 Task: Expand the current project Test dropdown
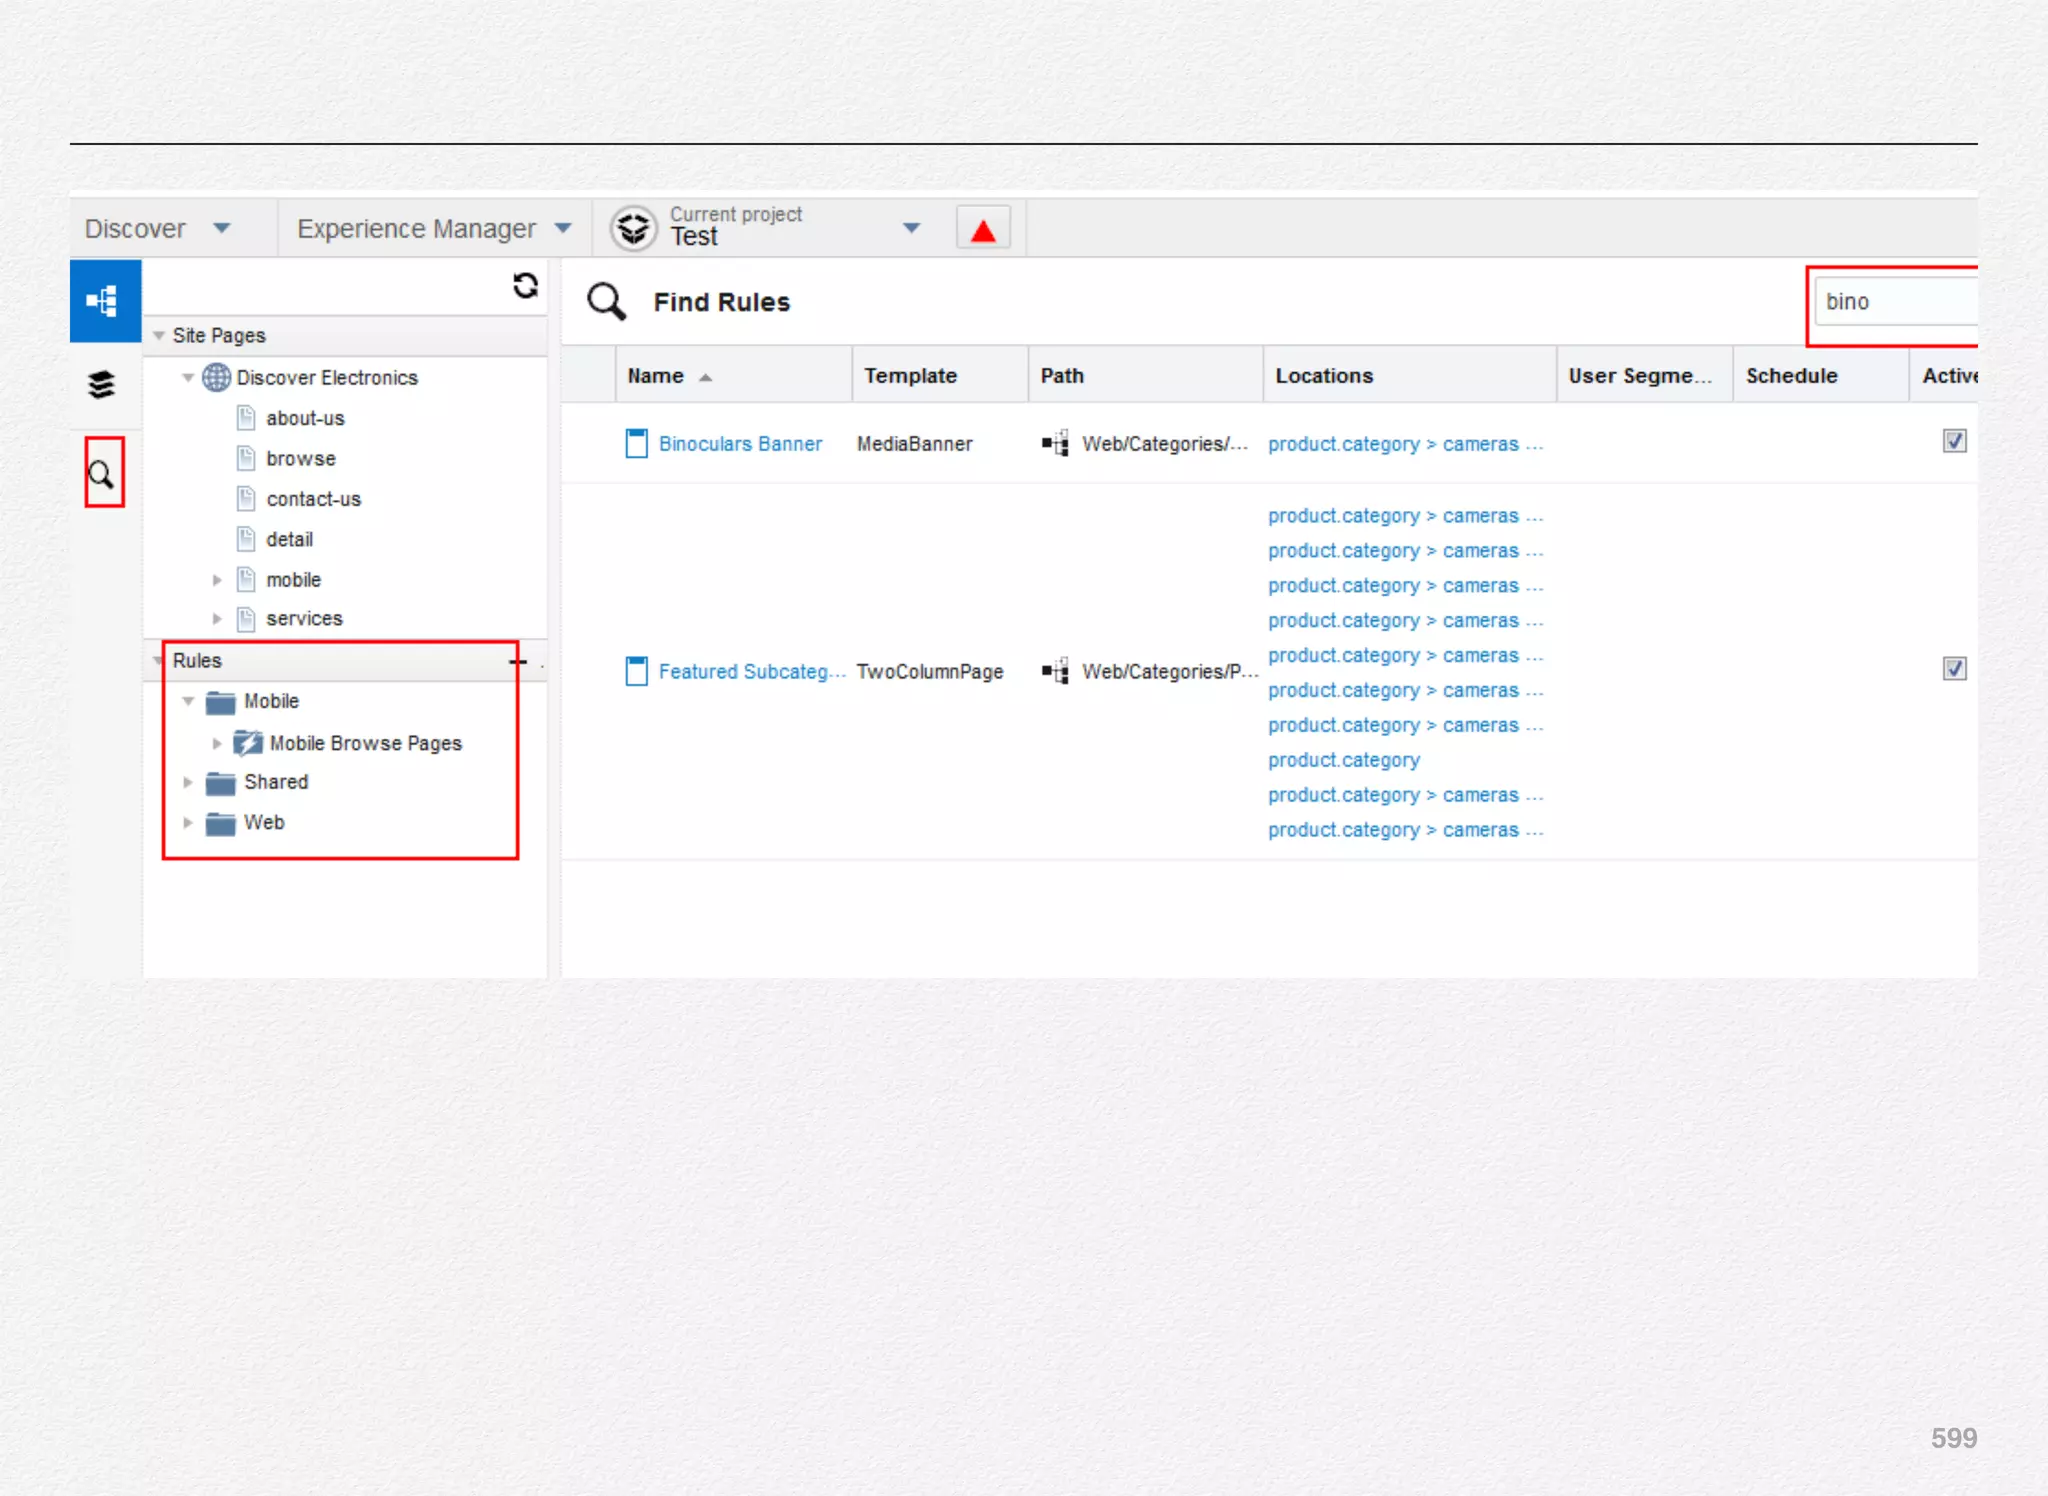(911, 229)
